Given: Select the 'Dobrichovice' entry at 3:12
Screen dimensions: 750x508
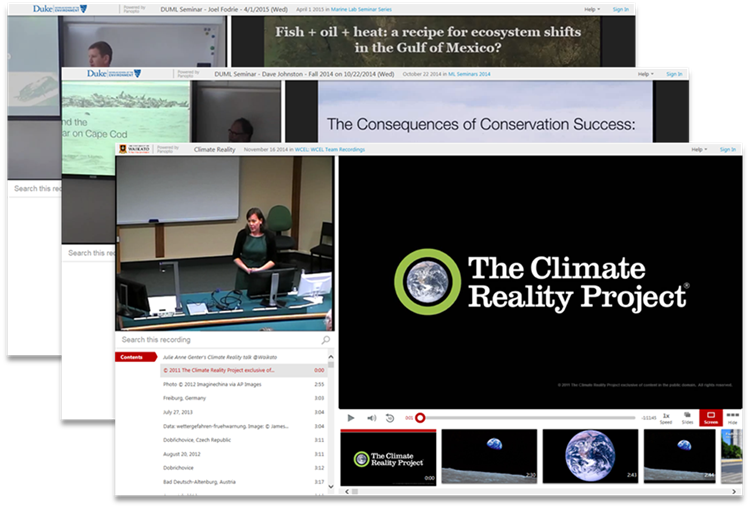Looking at the screenshot, I should click(x=243, y=468).
